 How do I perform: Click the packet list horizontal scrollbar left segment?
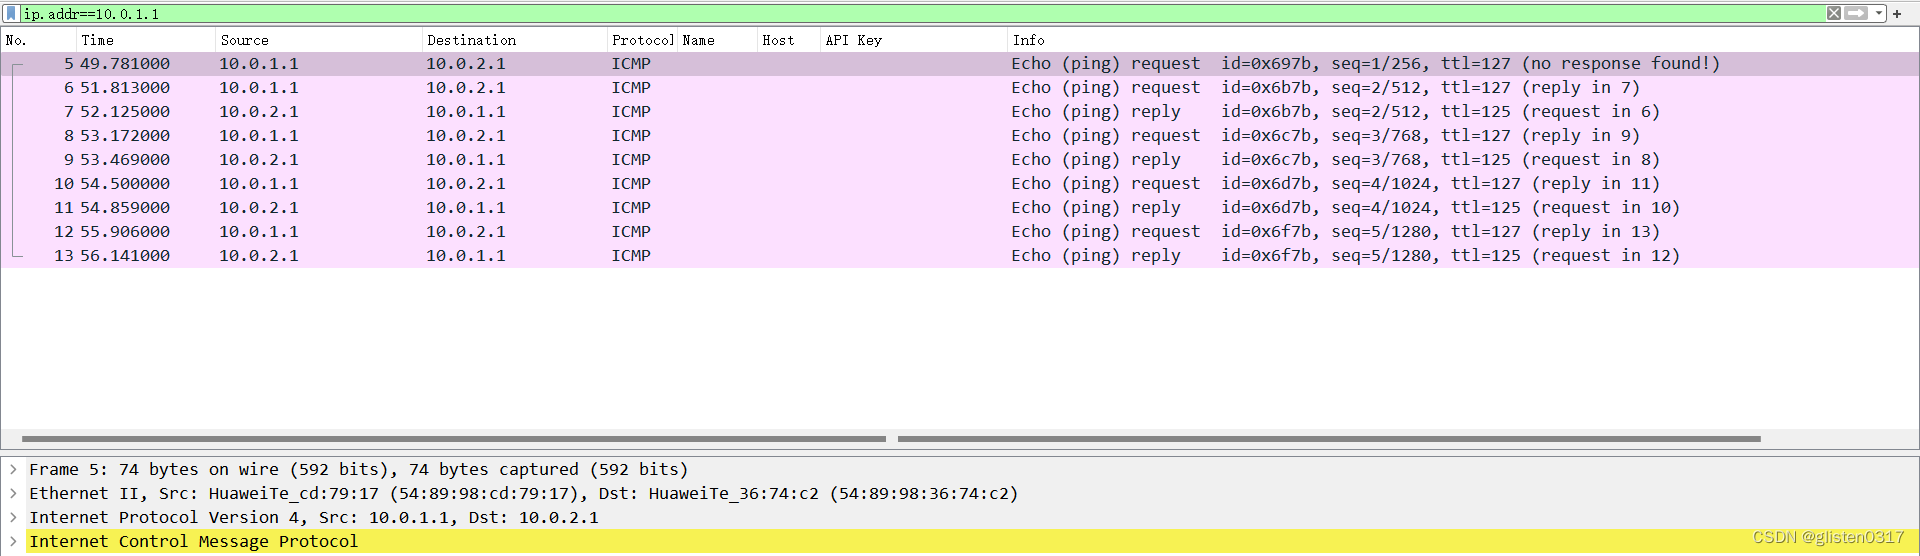coord(454,439)
